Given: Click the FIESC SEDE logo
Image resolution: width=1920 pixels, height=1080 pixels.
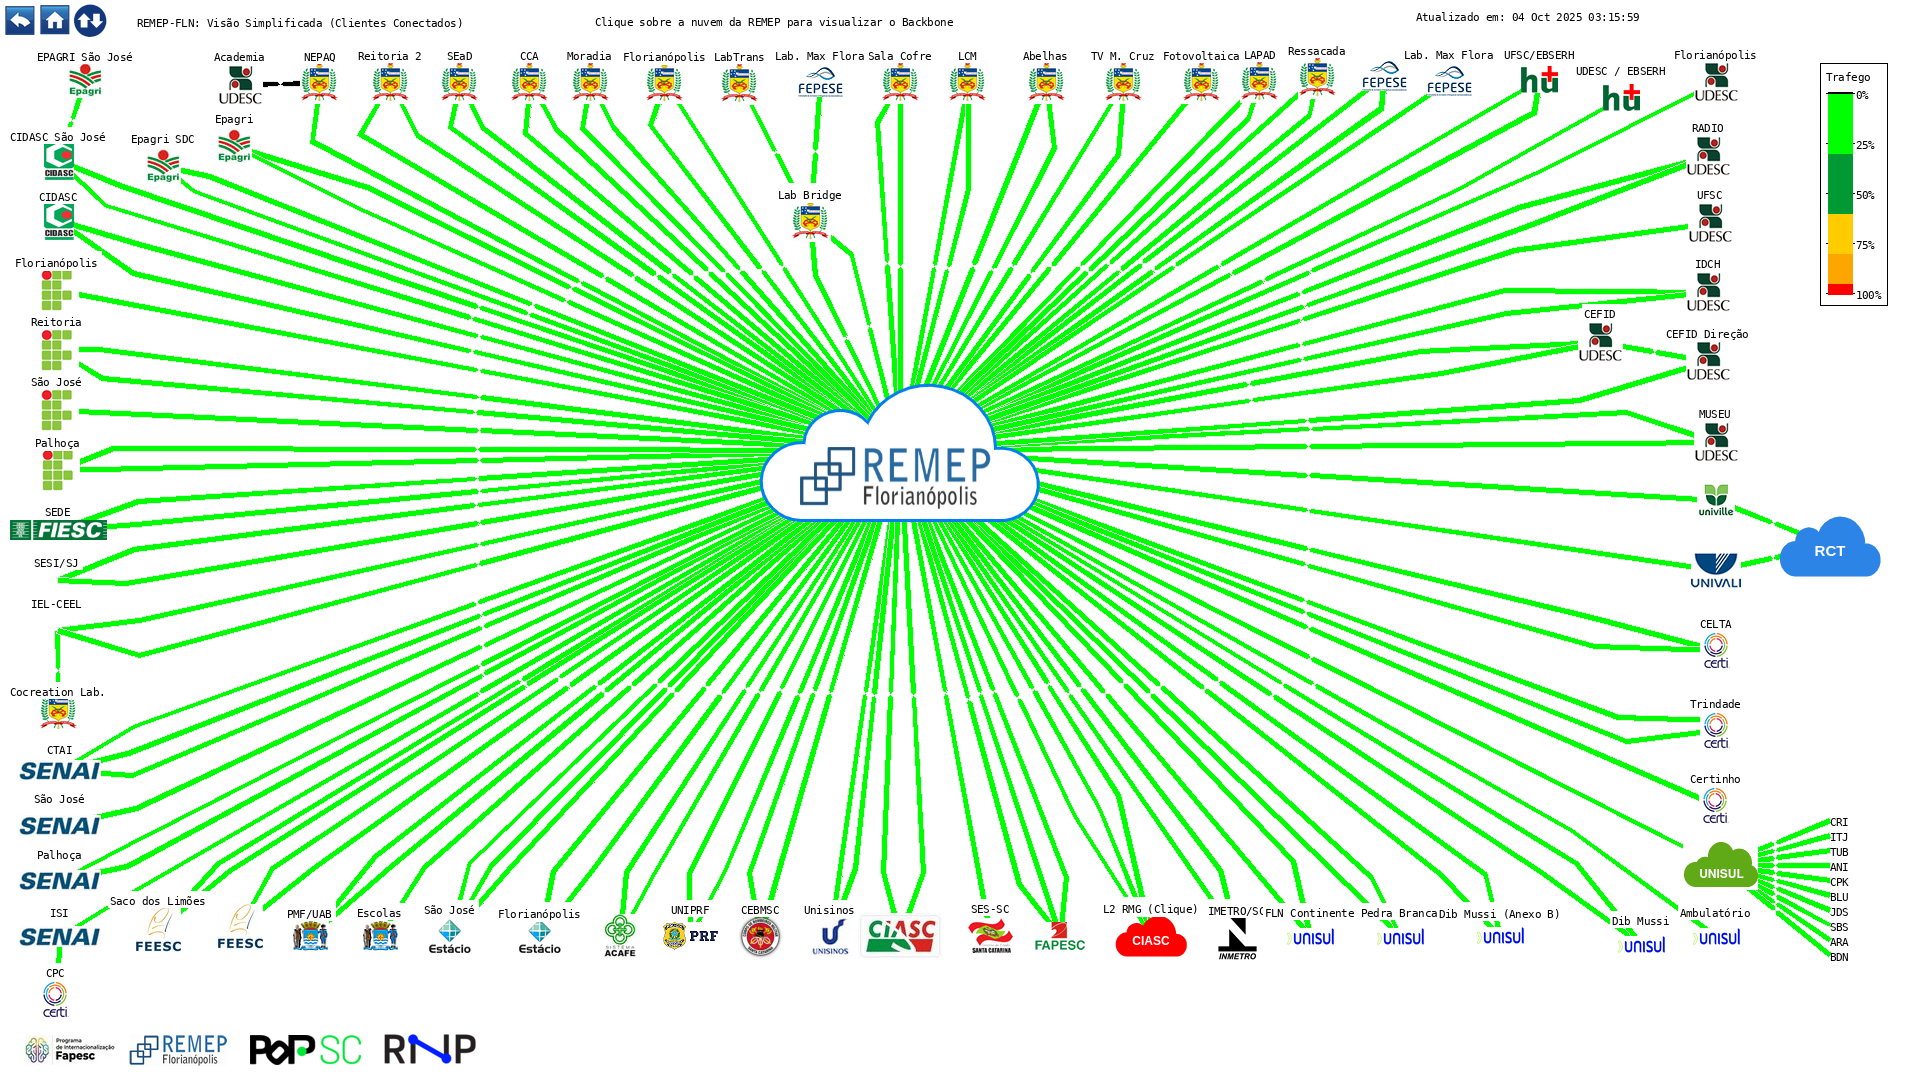Looking at the screenshot, I should coord(58,530).
